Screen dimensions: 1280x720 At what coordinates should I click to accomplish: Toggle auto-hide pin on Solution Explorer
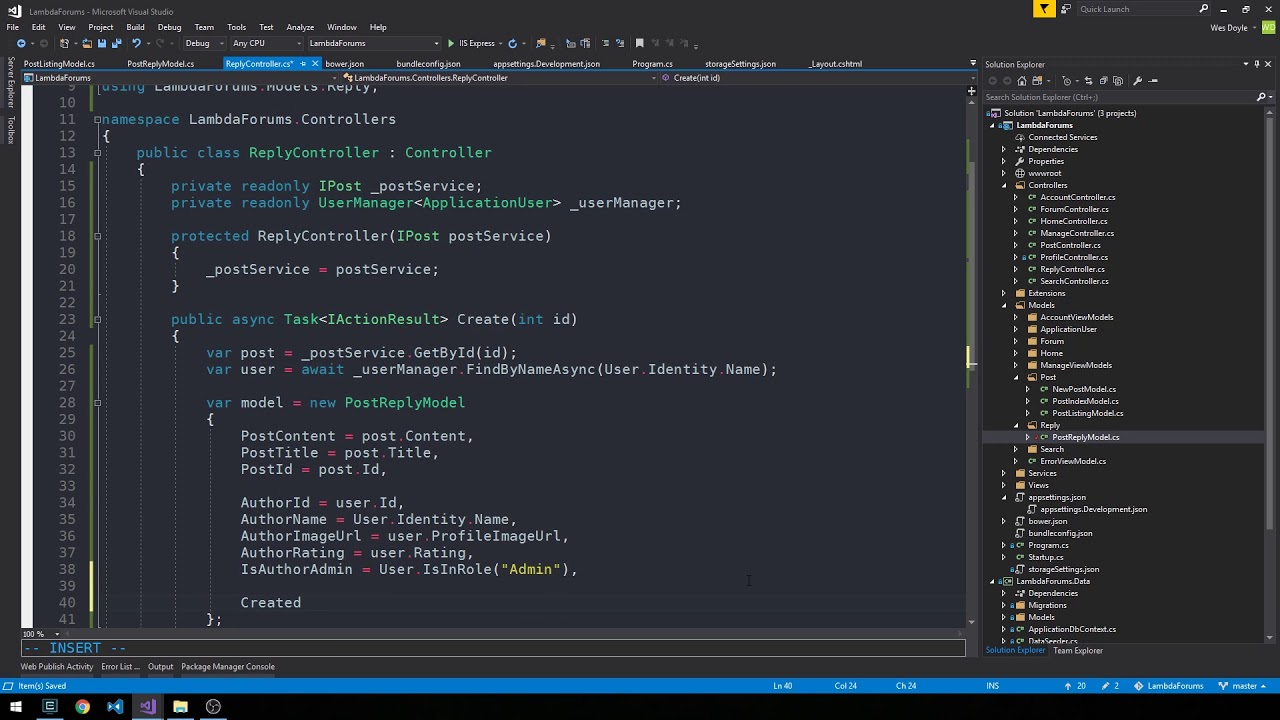click(x=1258, y=64)
